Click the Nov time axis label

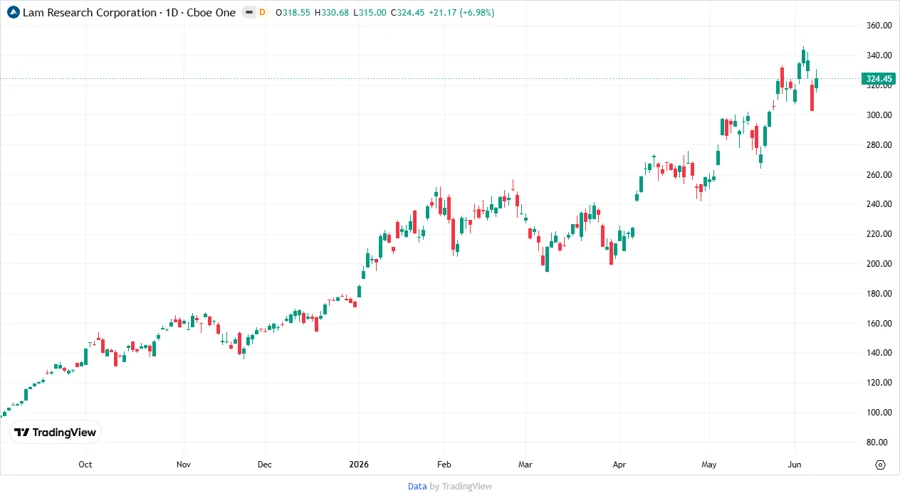[x=183, y=464]
